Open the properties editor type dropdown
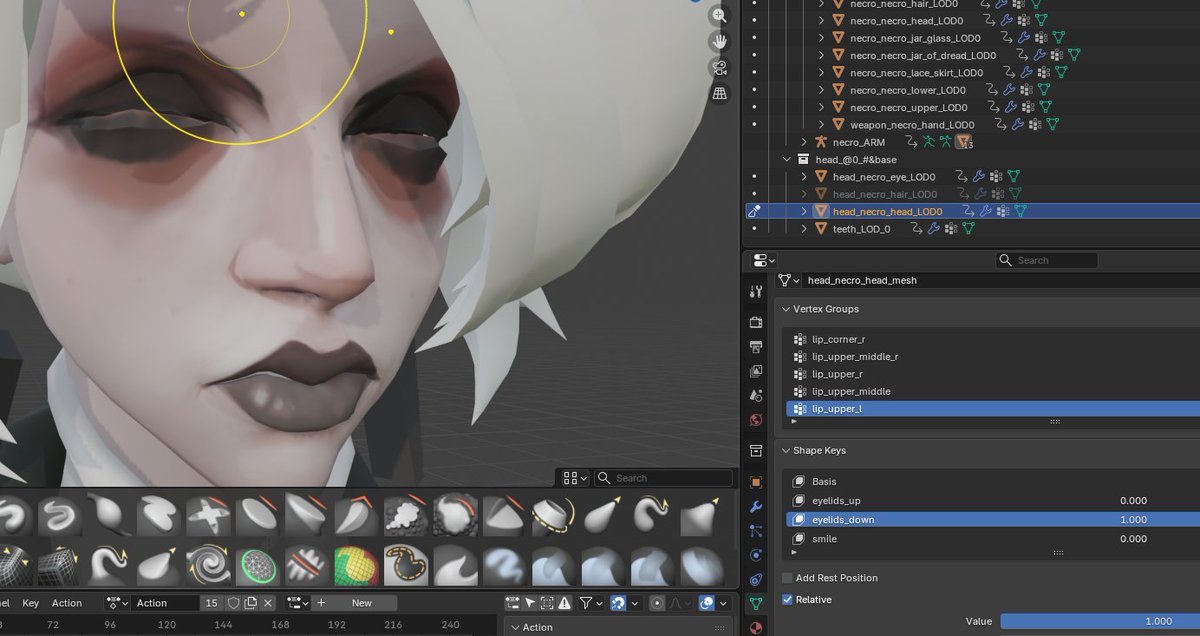The width and height of the screenshot is (1200, 636). point(764,260)
